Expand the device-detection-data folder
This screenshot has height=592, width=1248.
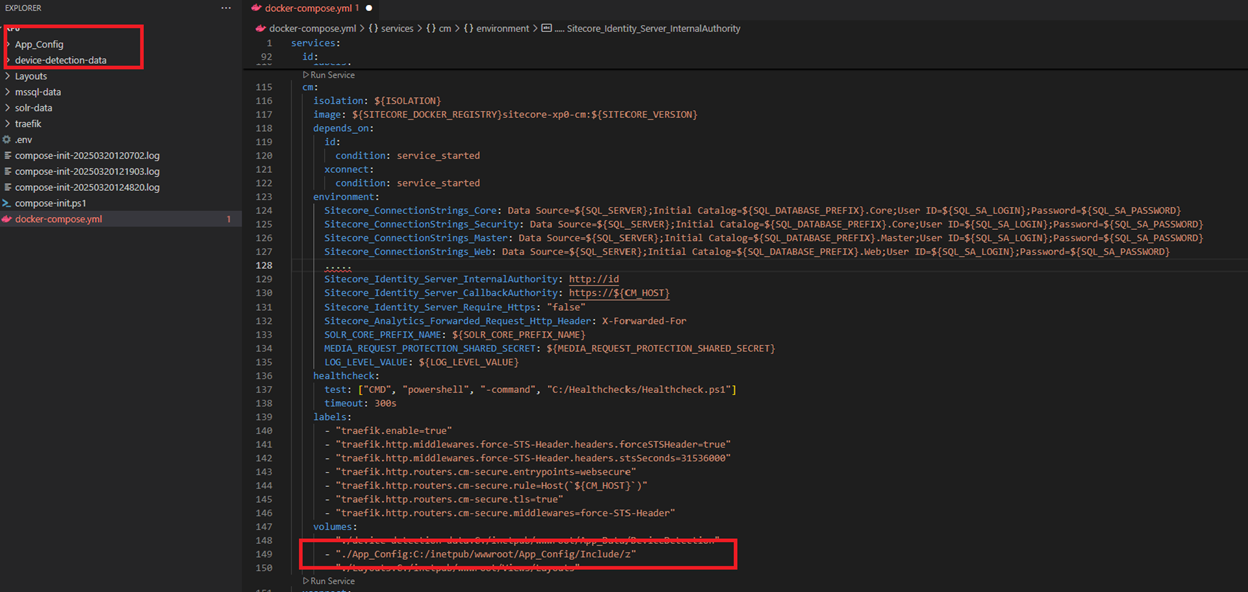(8, 60)
